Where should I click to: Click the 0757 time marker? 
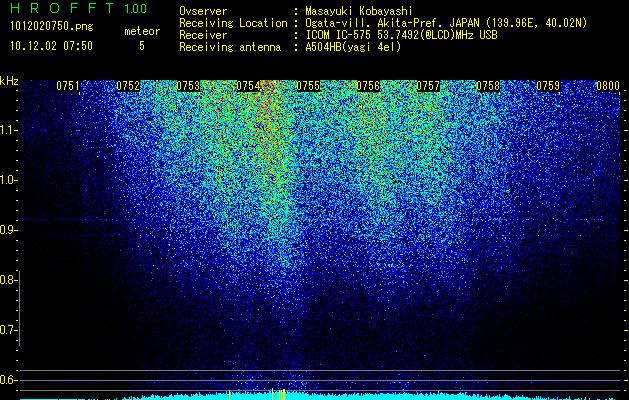click(x=428, y=86)
